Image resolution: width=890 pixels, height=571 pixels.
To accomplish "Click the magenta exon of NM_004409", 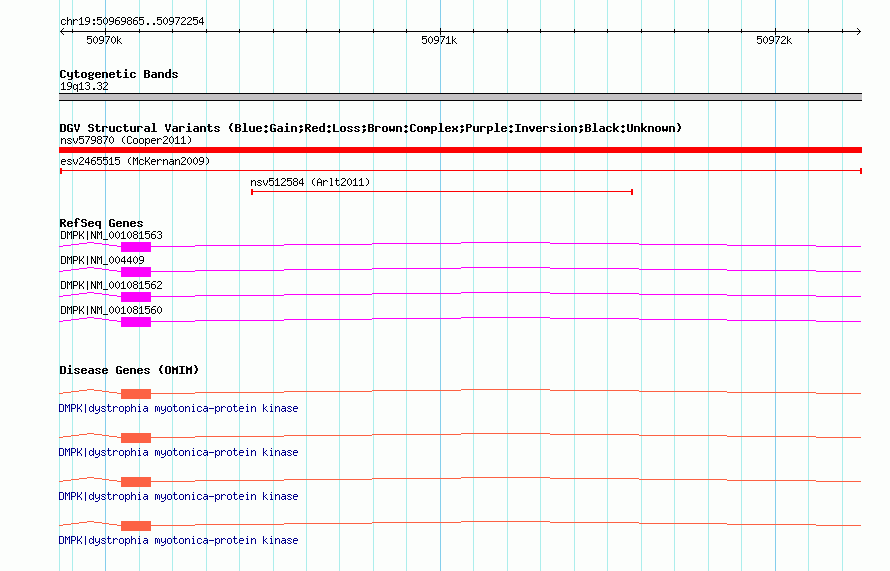I will [136, 272].
